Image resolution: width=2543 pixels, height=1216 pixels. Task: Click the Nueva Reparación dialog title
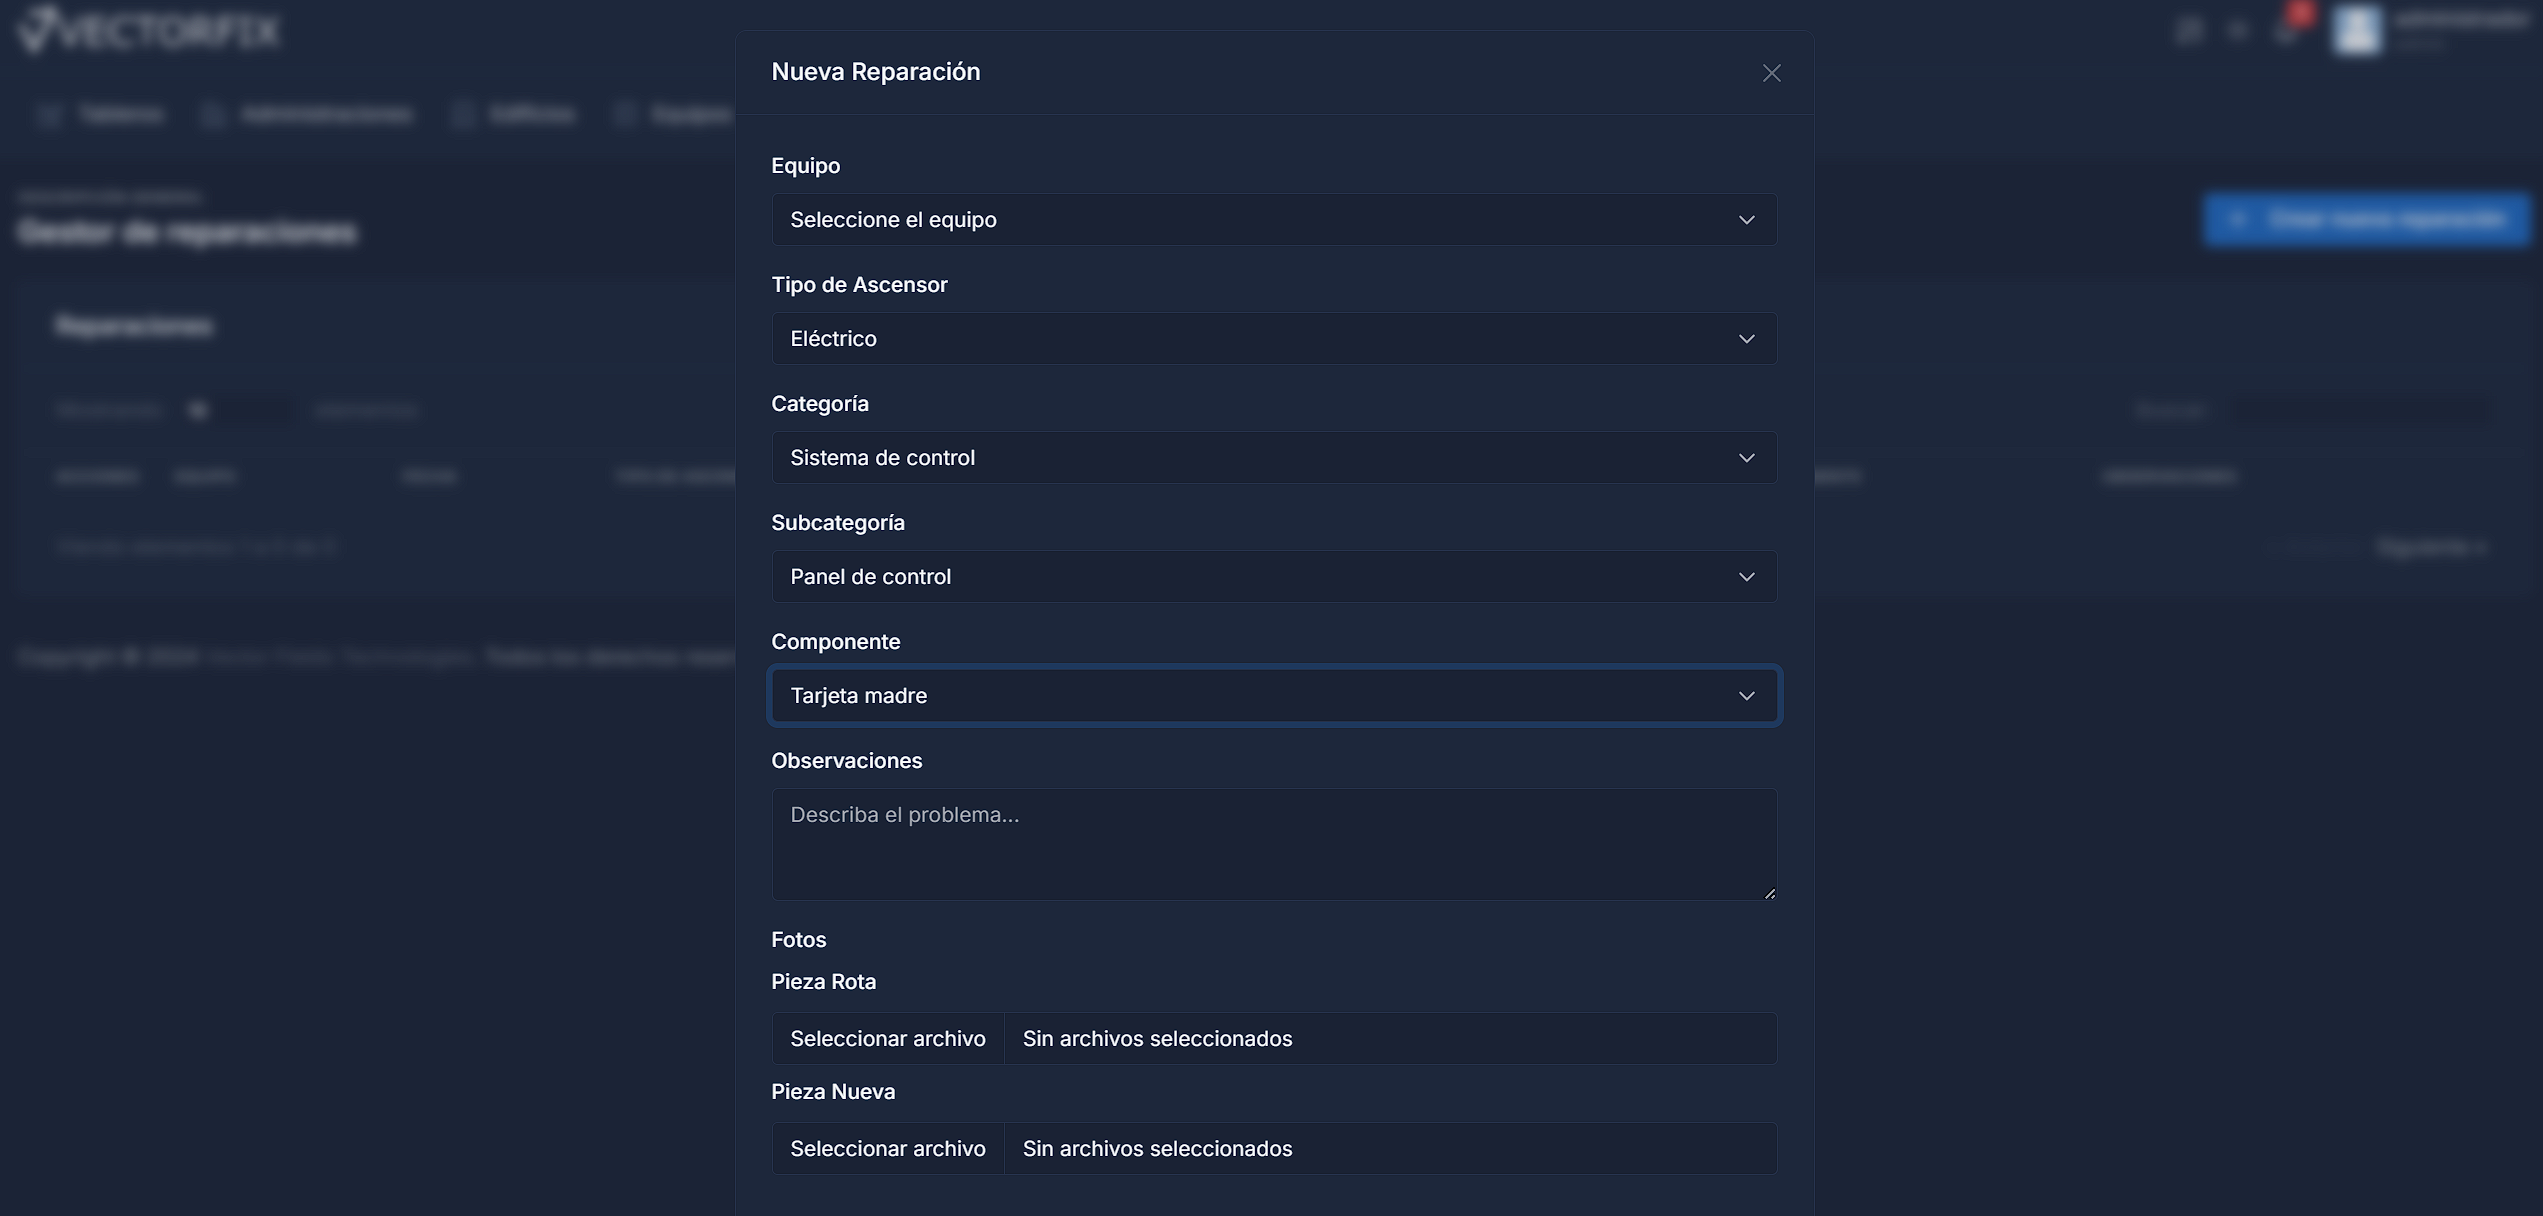pyautogui.click(x=875, y=72)
